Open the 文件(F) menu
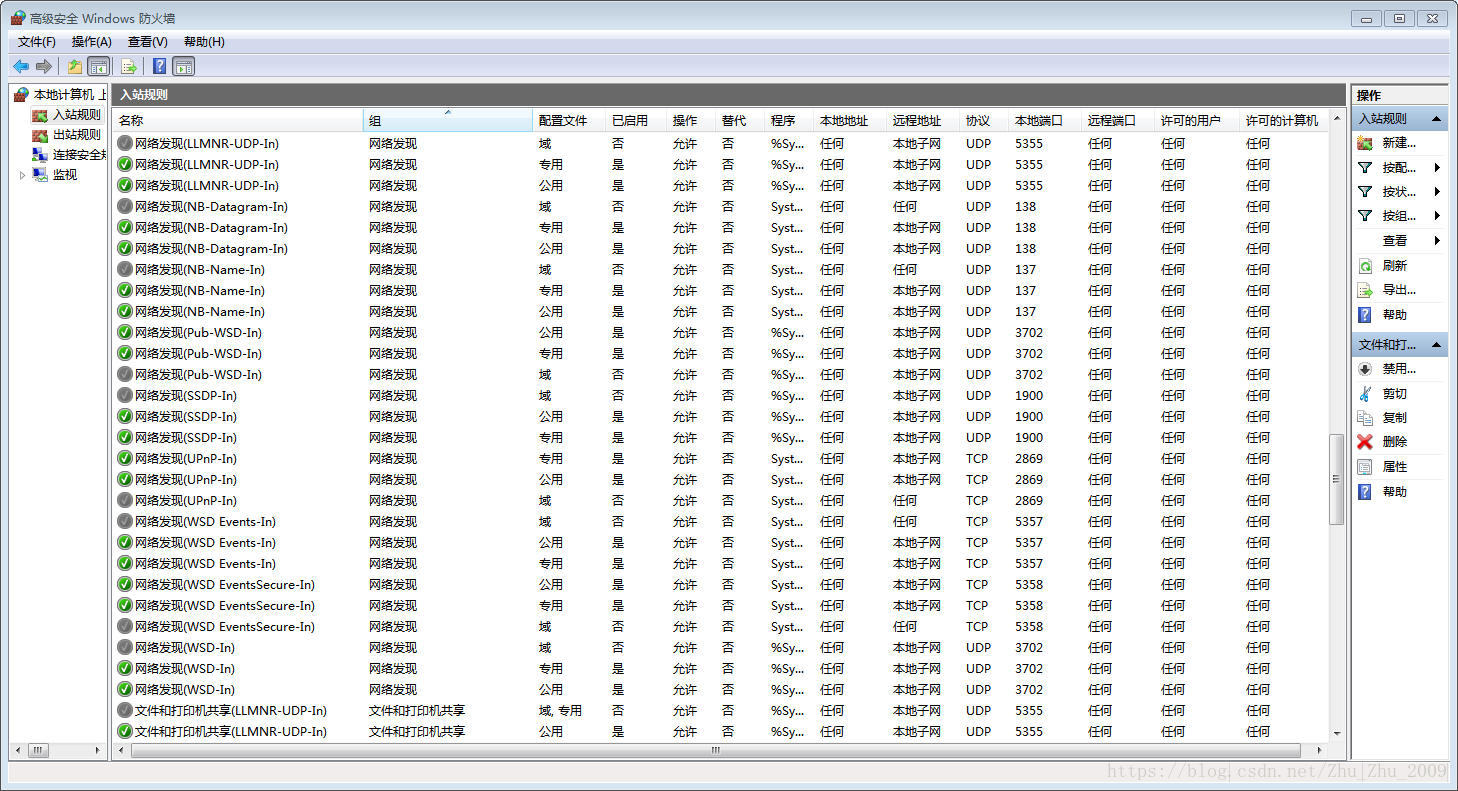This screenshot has width=1458, height=791. coord(37,42)
